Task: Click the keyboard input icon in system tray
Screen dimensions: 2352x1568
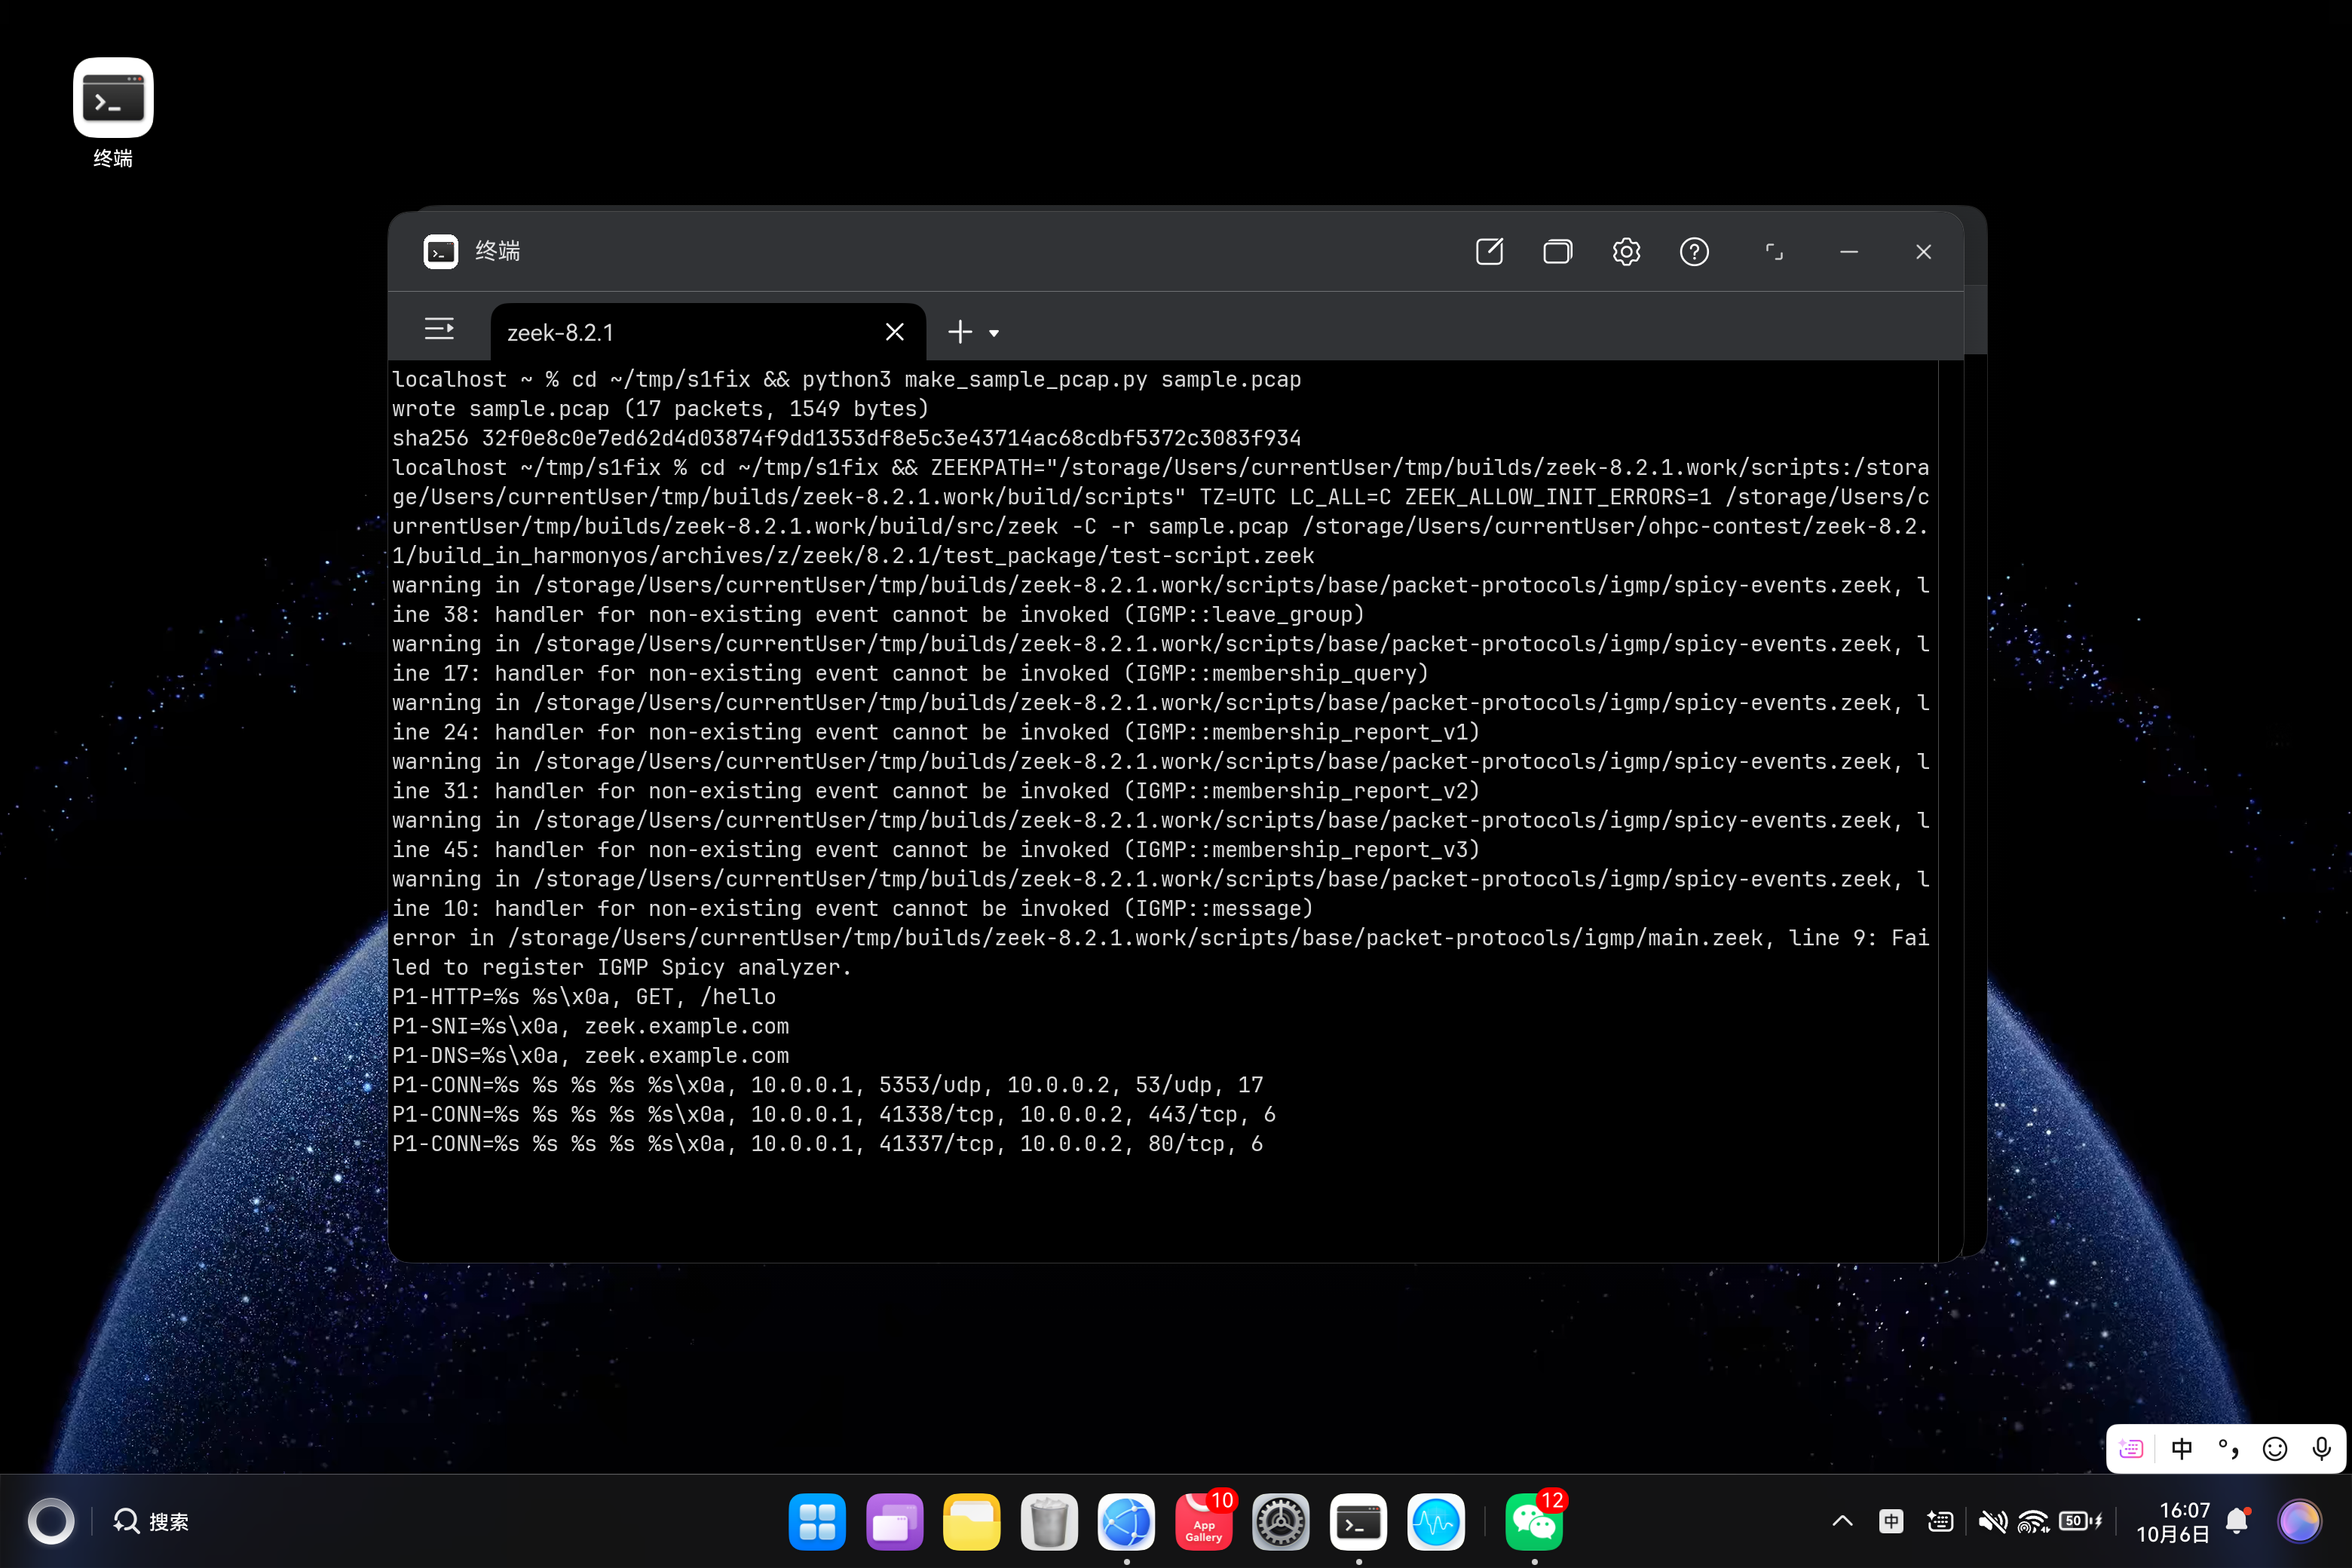Action: (1940, 1521)
